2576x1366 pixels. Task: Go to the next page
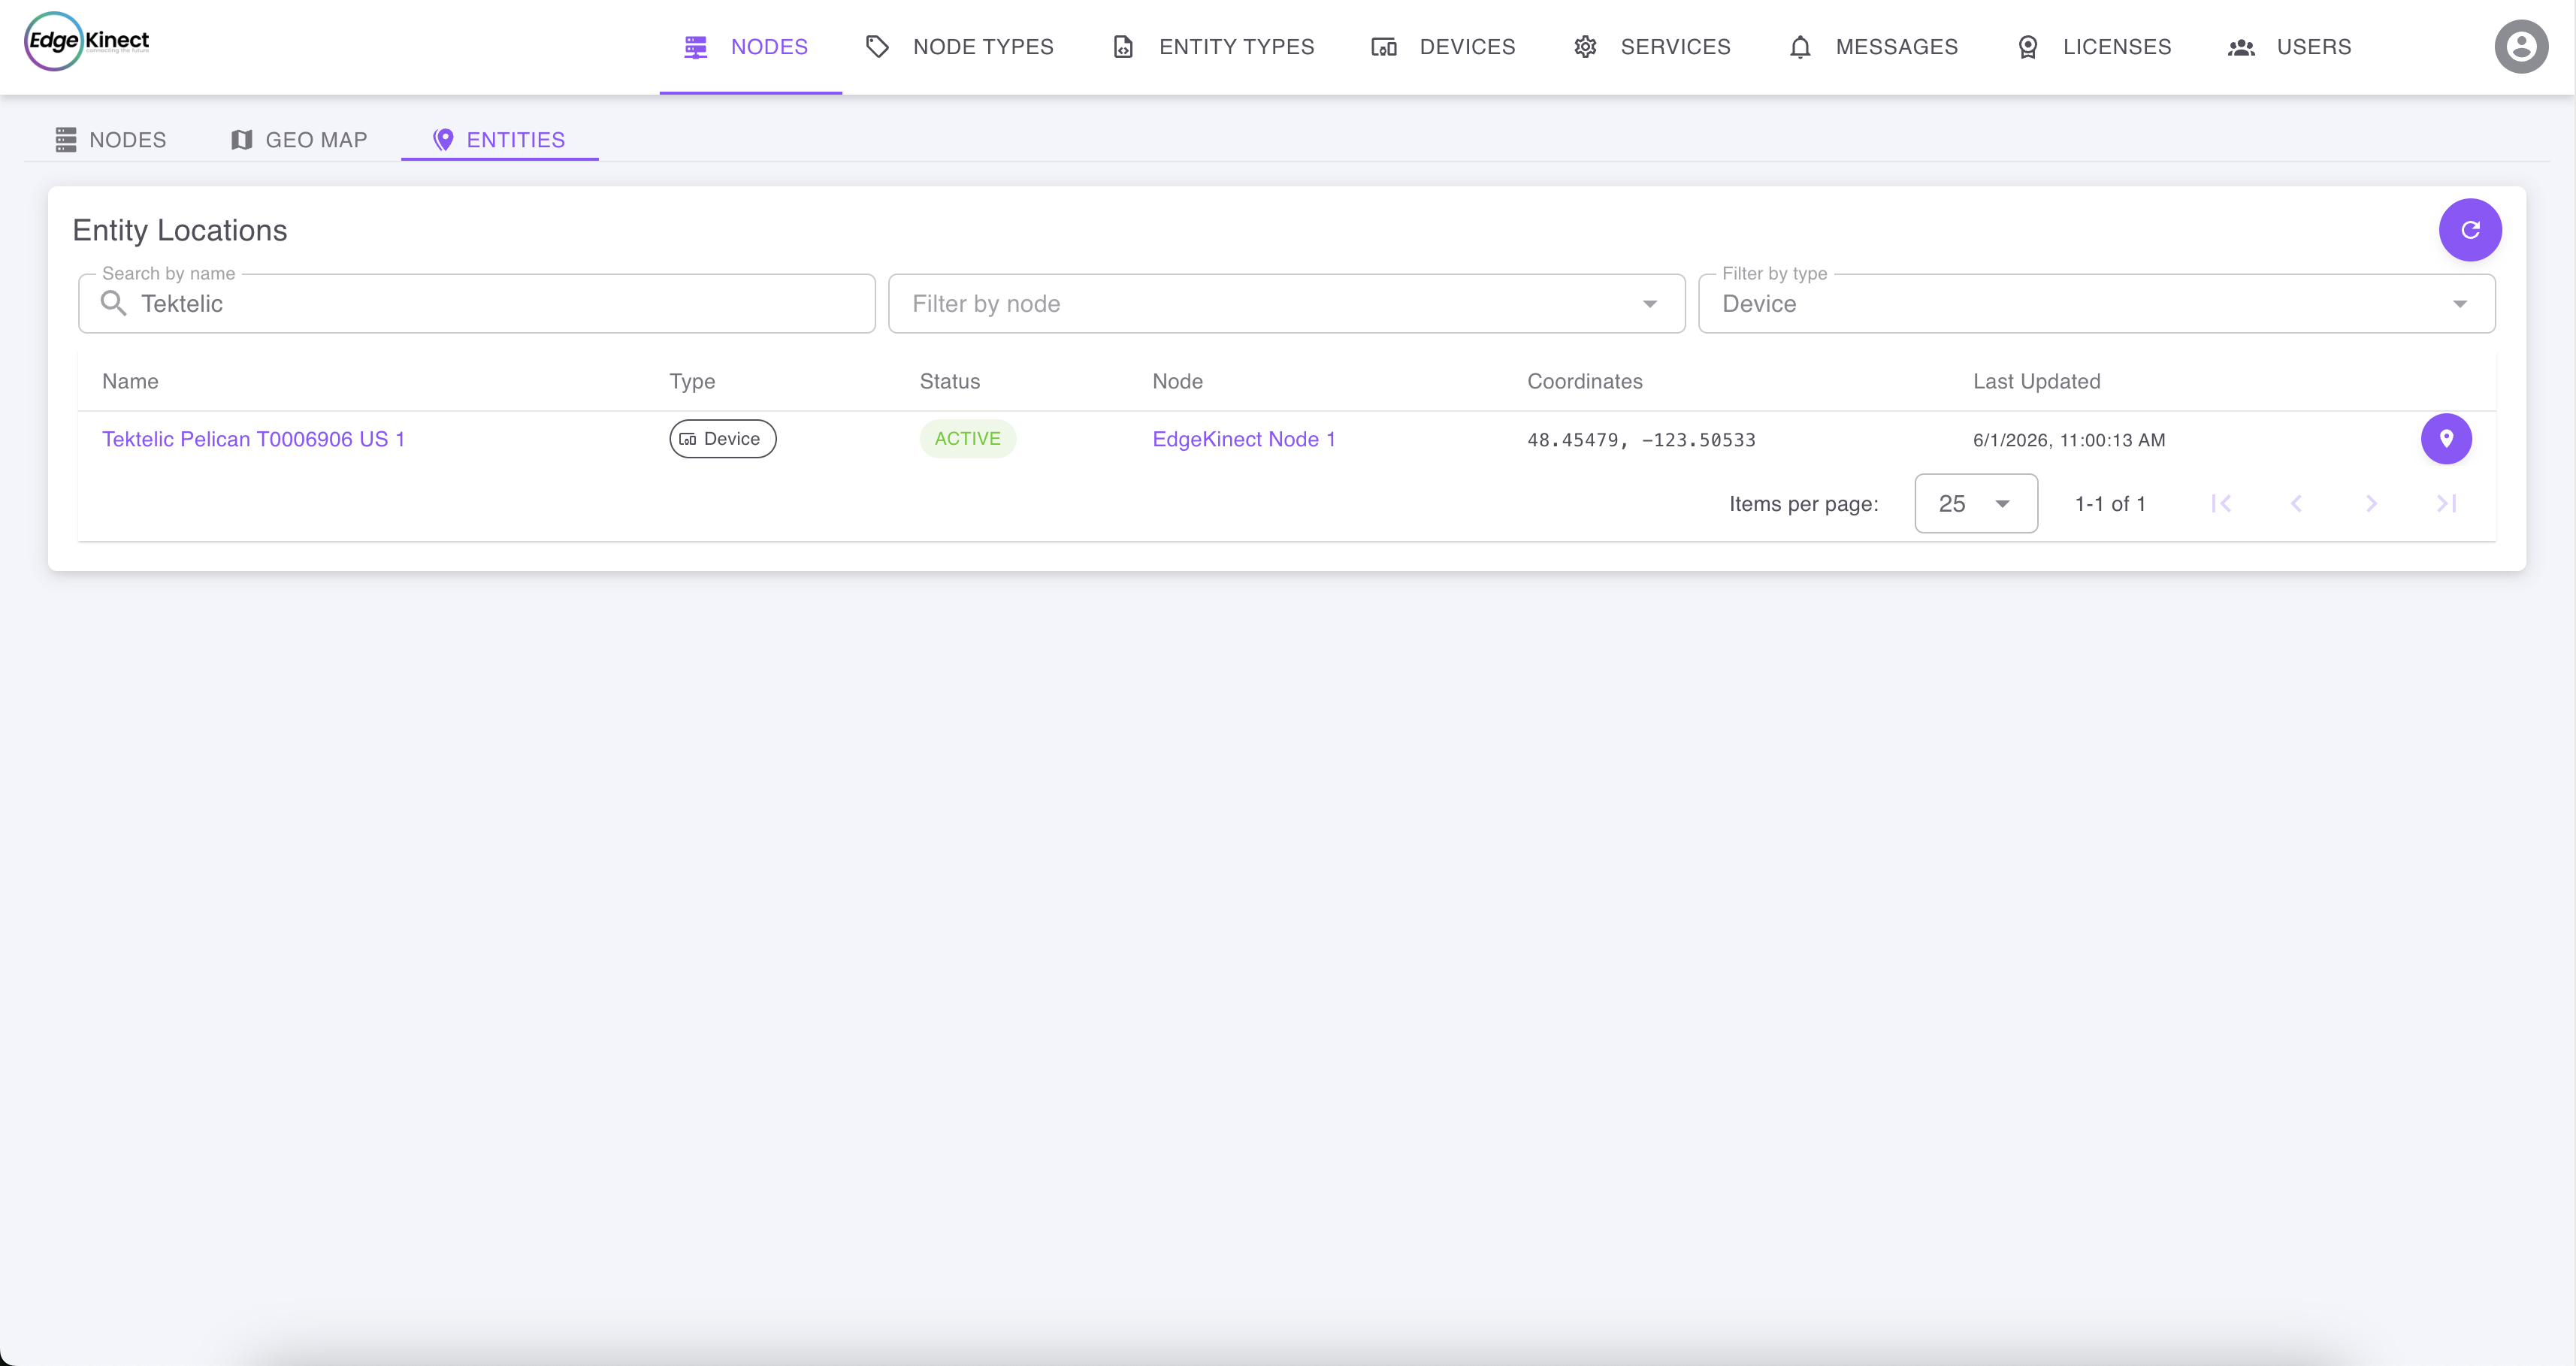2371,504
